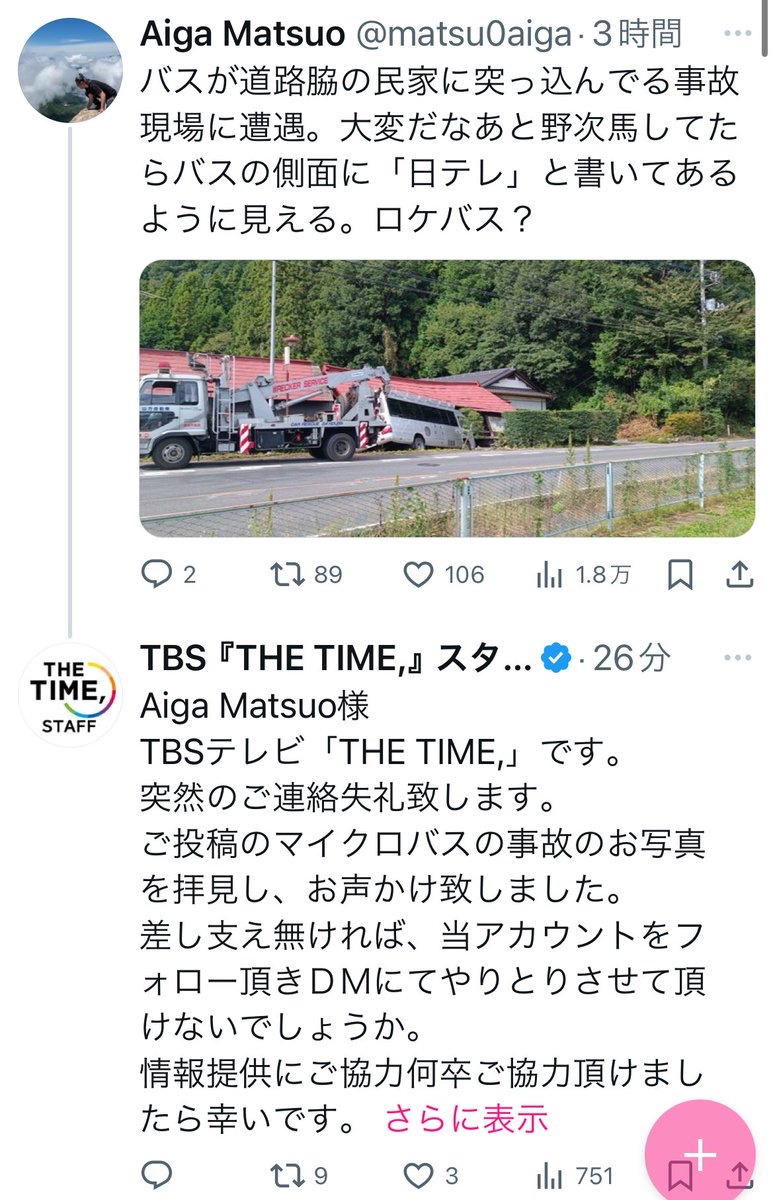Open the @matsu0aiga username link

coord(464,33)
